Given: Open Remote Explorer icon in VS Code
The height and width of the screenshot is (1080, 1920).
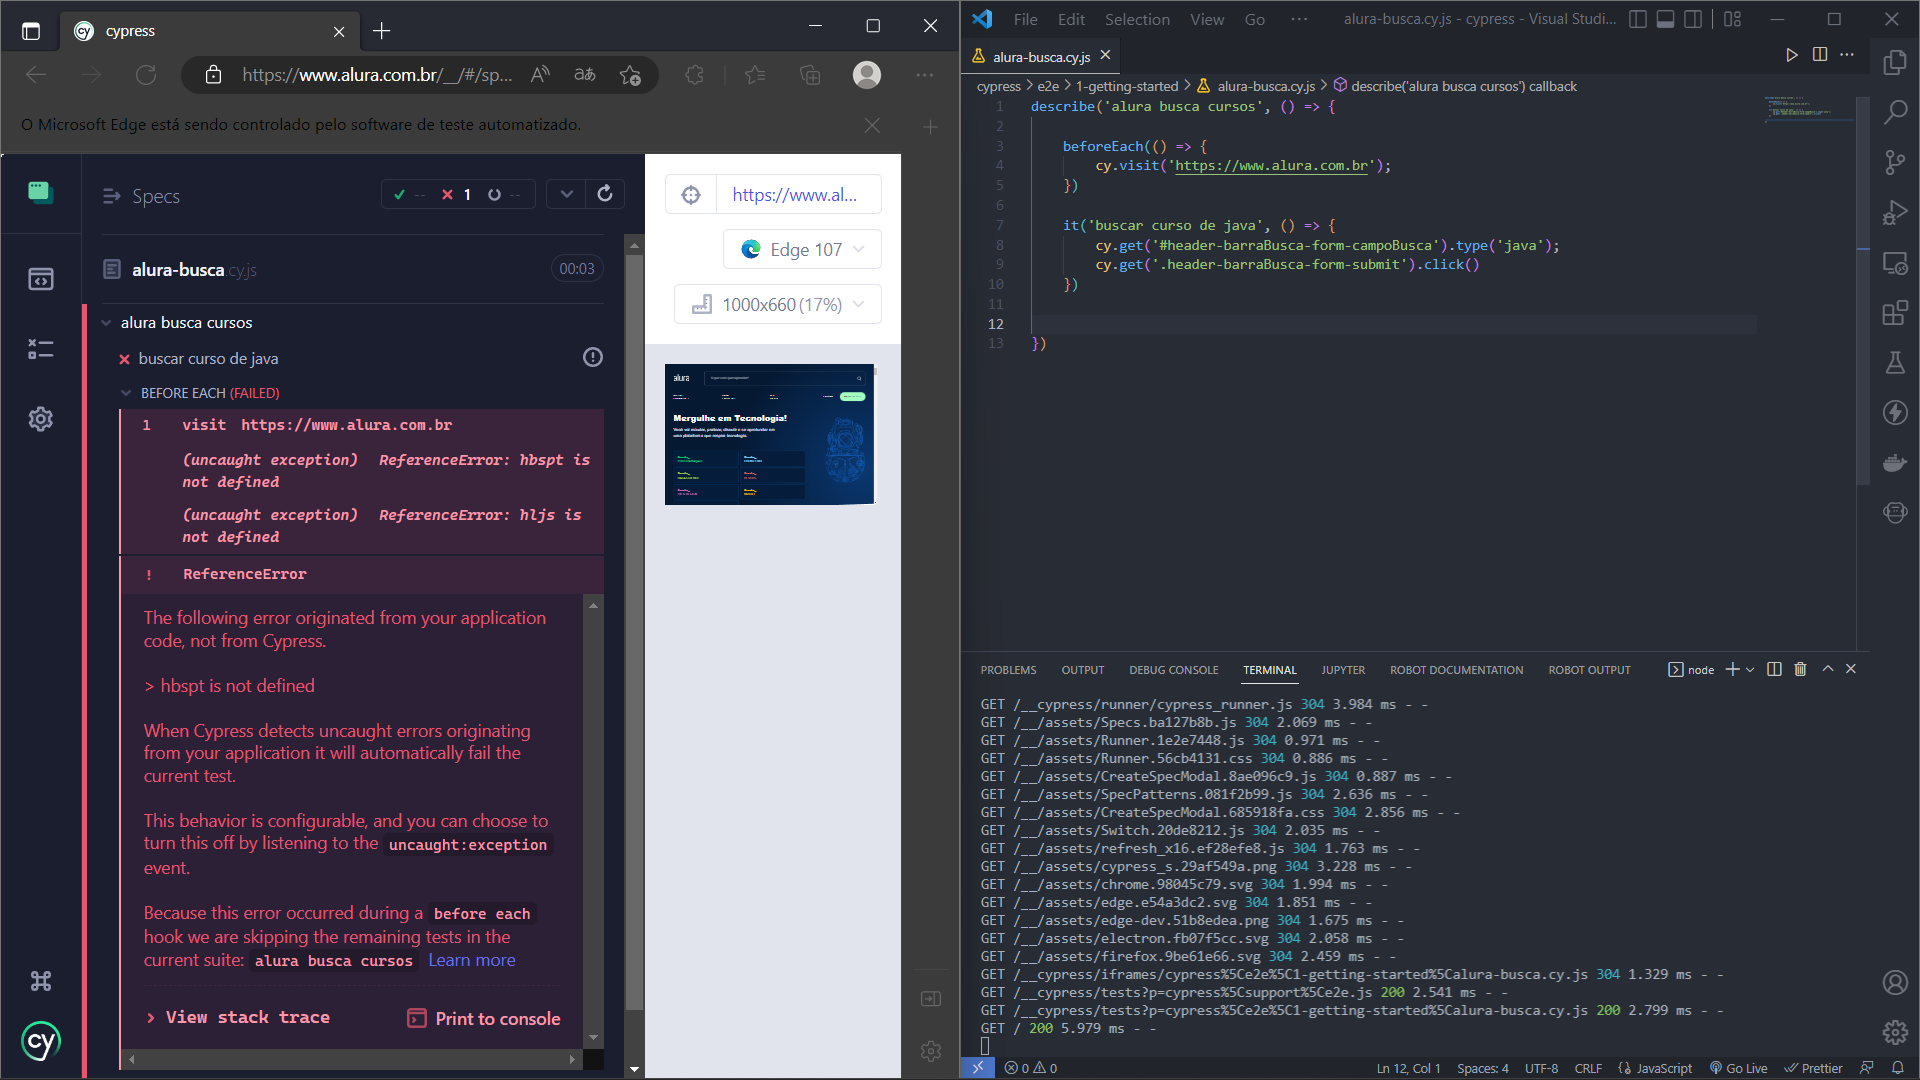Looking at the screenshot, I should coord(1895,263).
